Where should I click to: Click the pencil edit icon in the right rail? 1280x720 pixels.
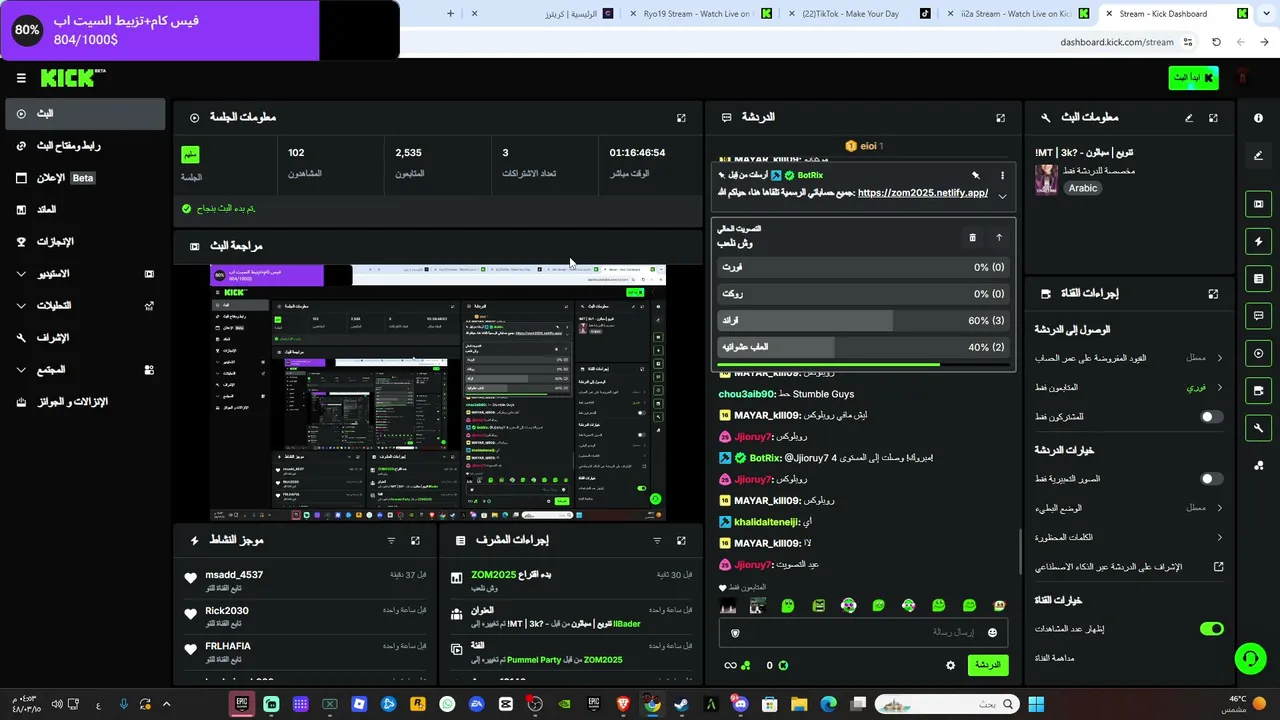[x=1258, y=156]
